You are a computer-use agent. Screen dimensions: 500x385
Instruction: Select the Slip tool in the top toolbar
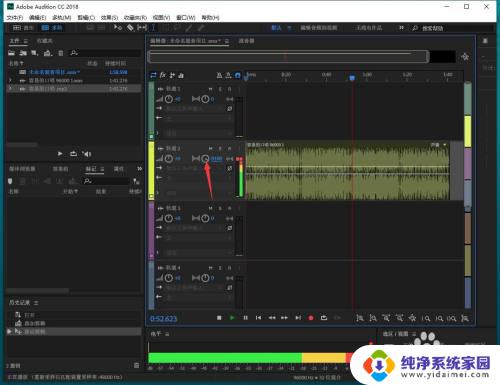[x=142, y=28]
